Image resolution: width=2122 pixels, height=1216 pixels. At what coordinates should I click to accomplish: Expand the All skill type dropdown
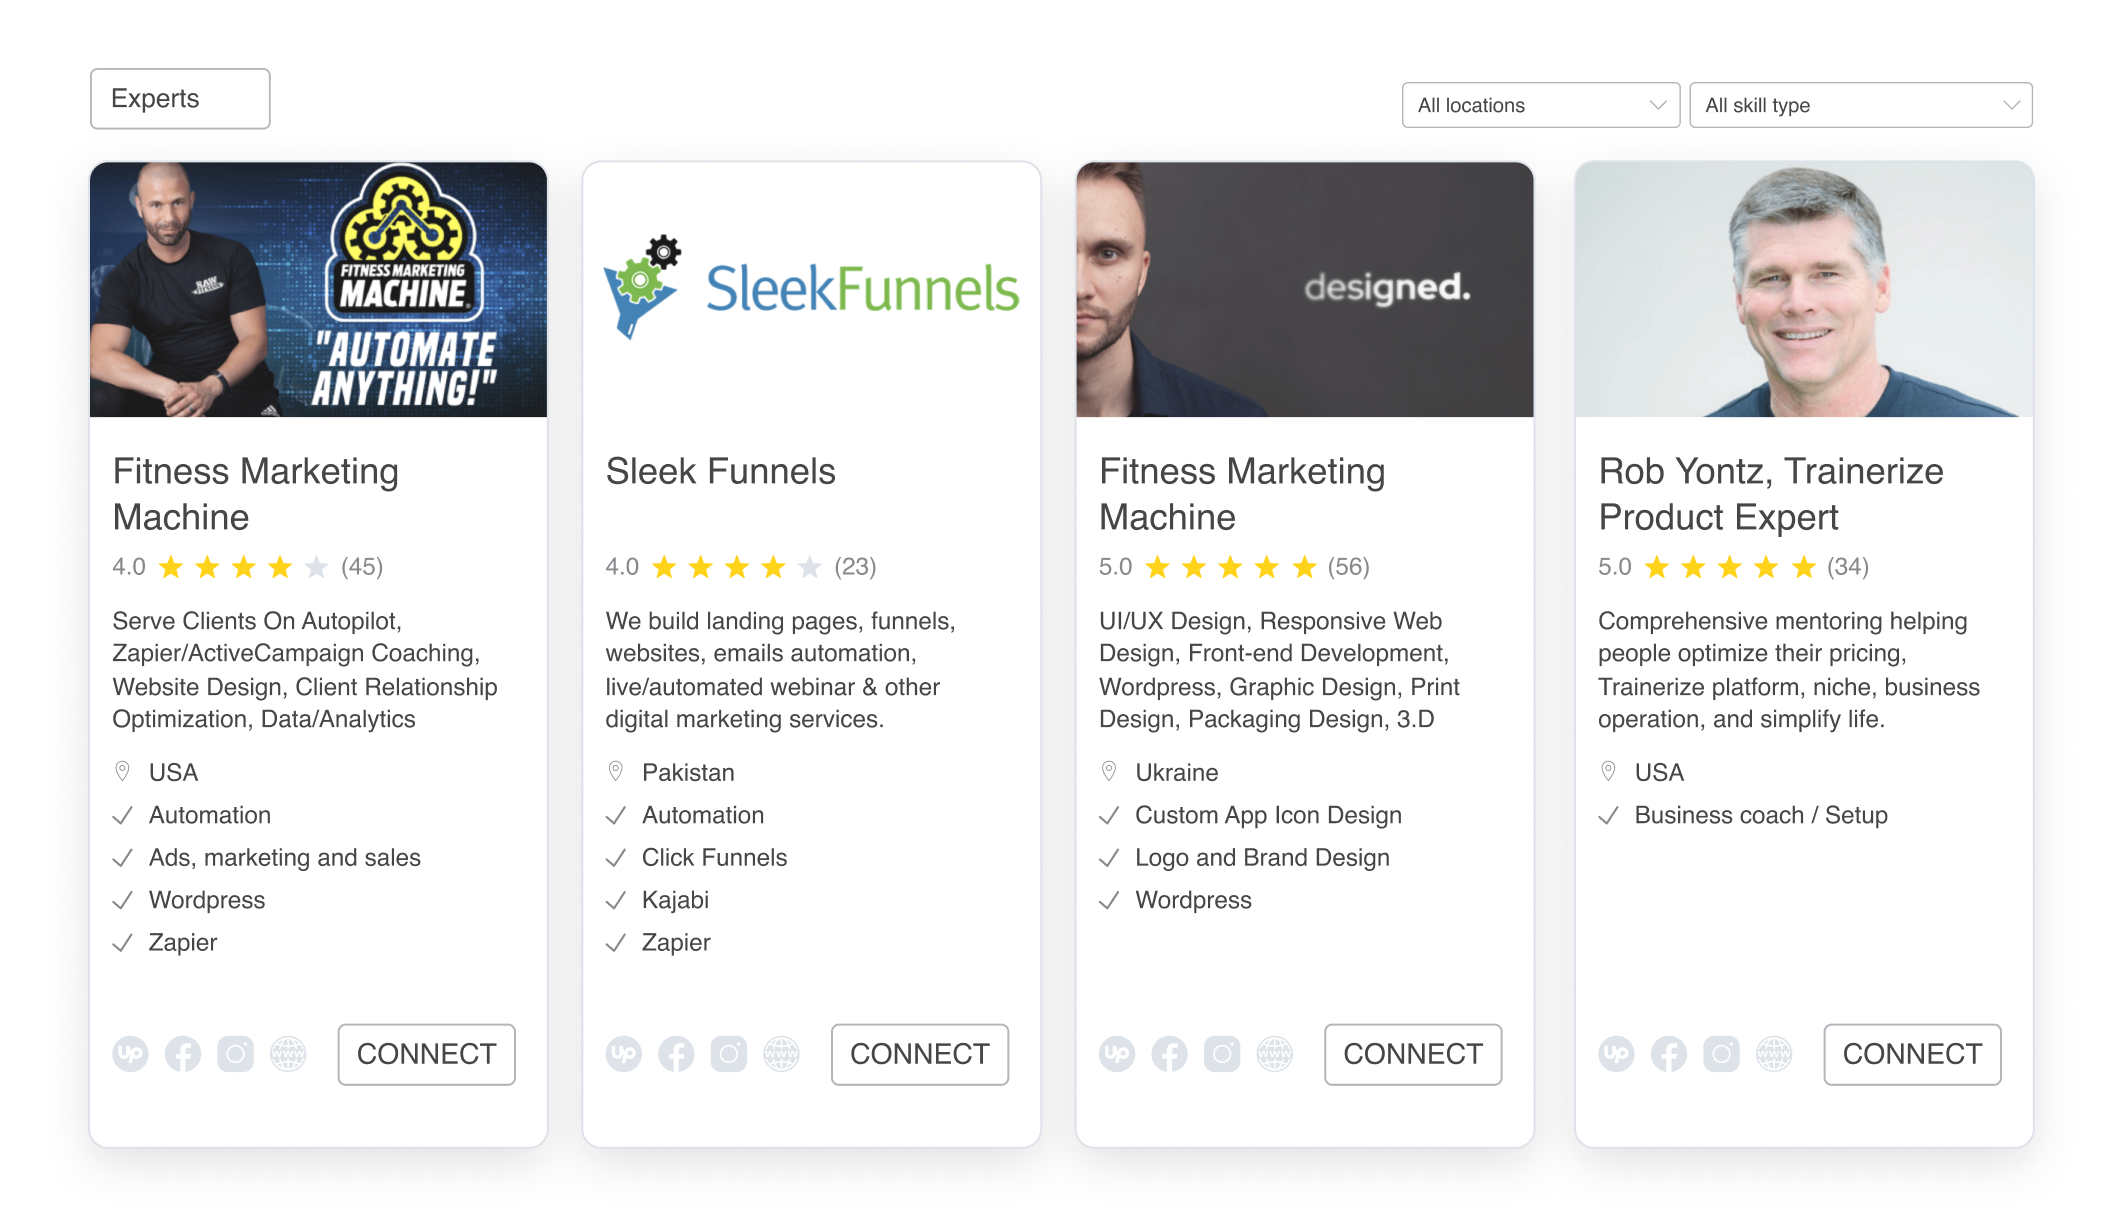(1860, 105)
